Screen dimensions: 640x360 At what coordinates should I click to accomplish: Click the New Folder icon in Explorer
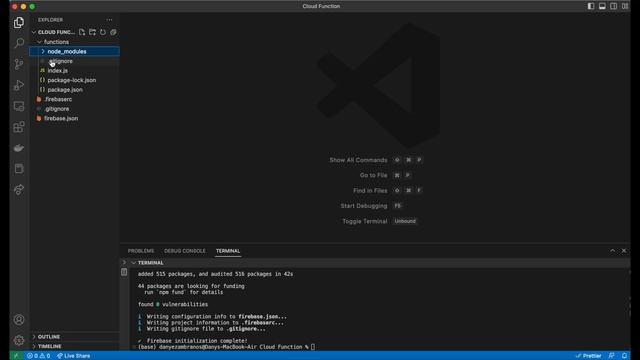pyautogui.click(x=92, y=32)
